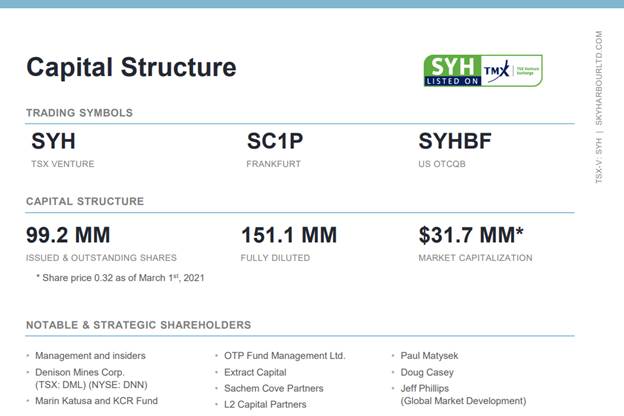
Task: Click the 151.1 MM fully diluted figure
Action: 288,236
